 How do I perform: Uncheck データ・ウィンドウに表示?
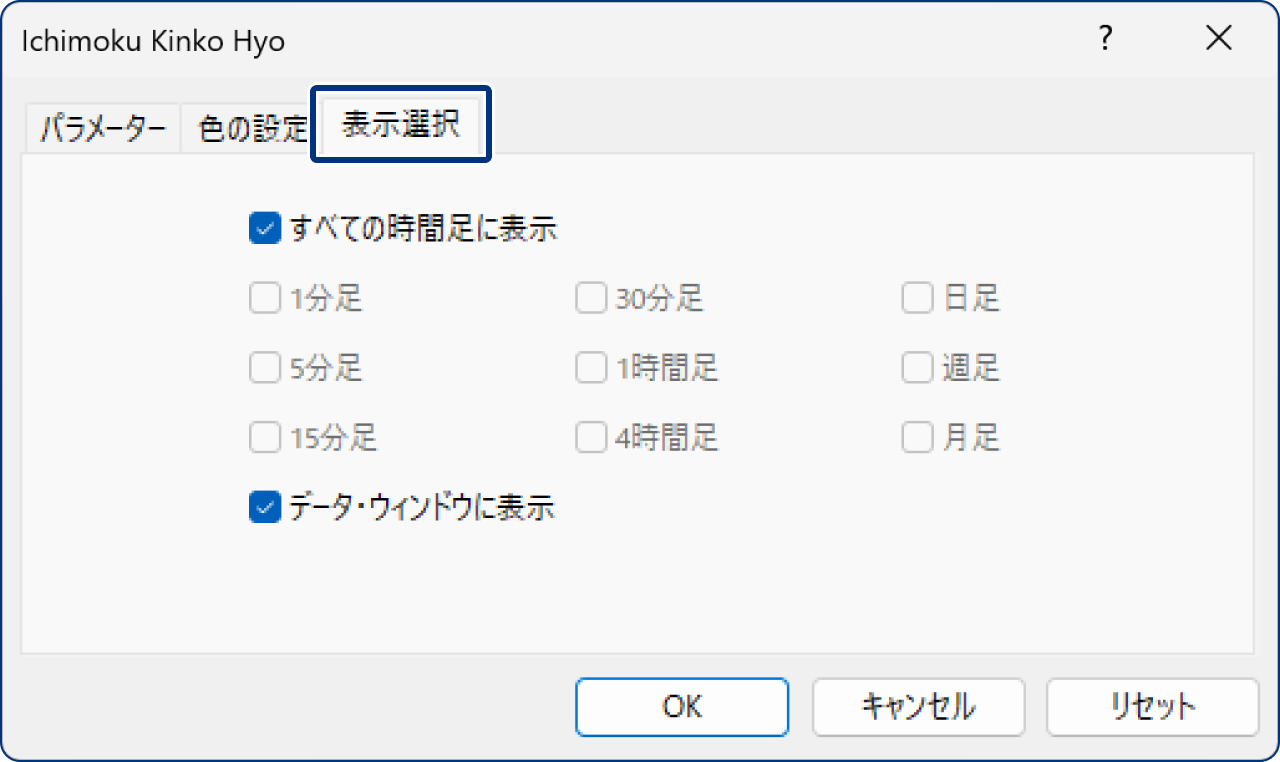click(264, 508)
